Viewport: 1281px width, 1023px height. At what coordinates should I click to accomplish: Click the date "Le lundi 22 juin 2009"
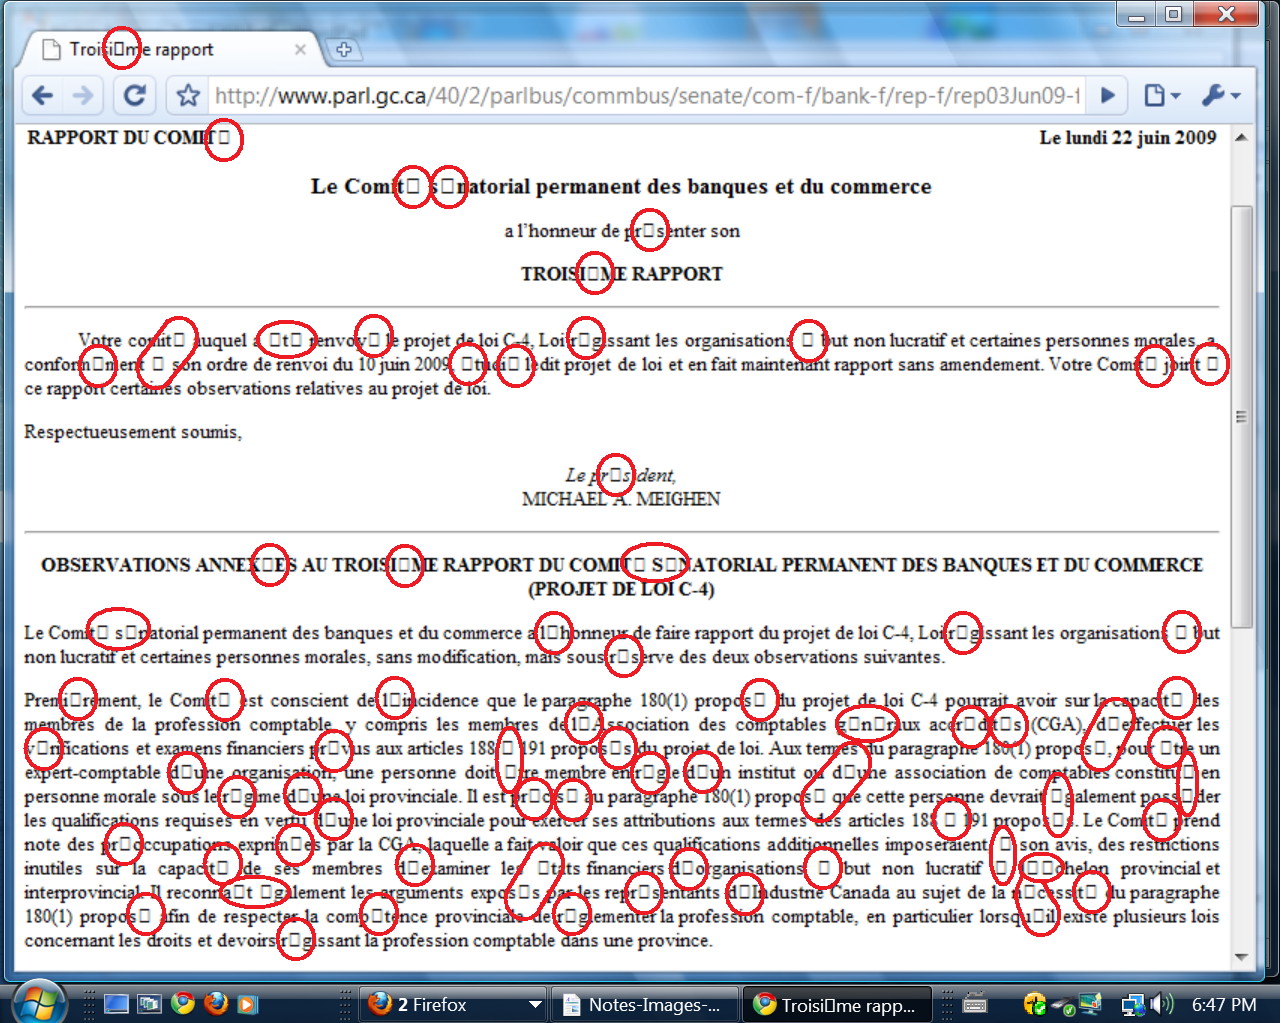(1128, 138)
